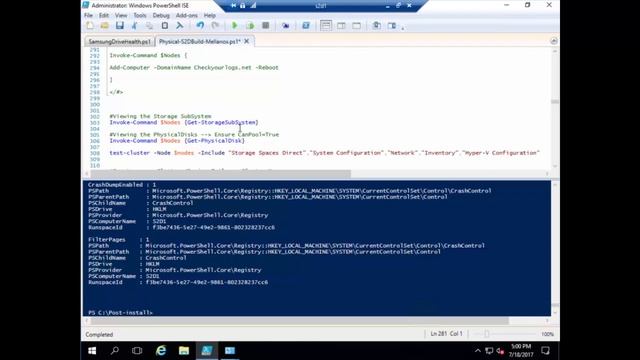The image size is (640, 360).
Task: Click the signal strength icon on connection bar
Action: [253, 5]
